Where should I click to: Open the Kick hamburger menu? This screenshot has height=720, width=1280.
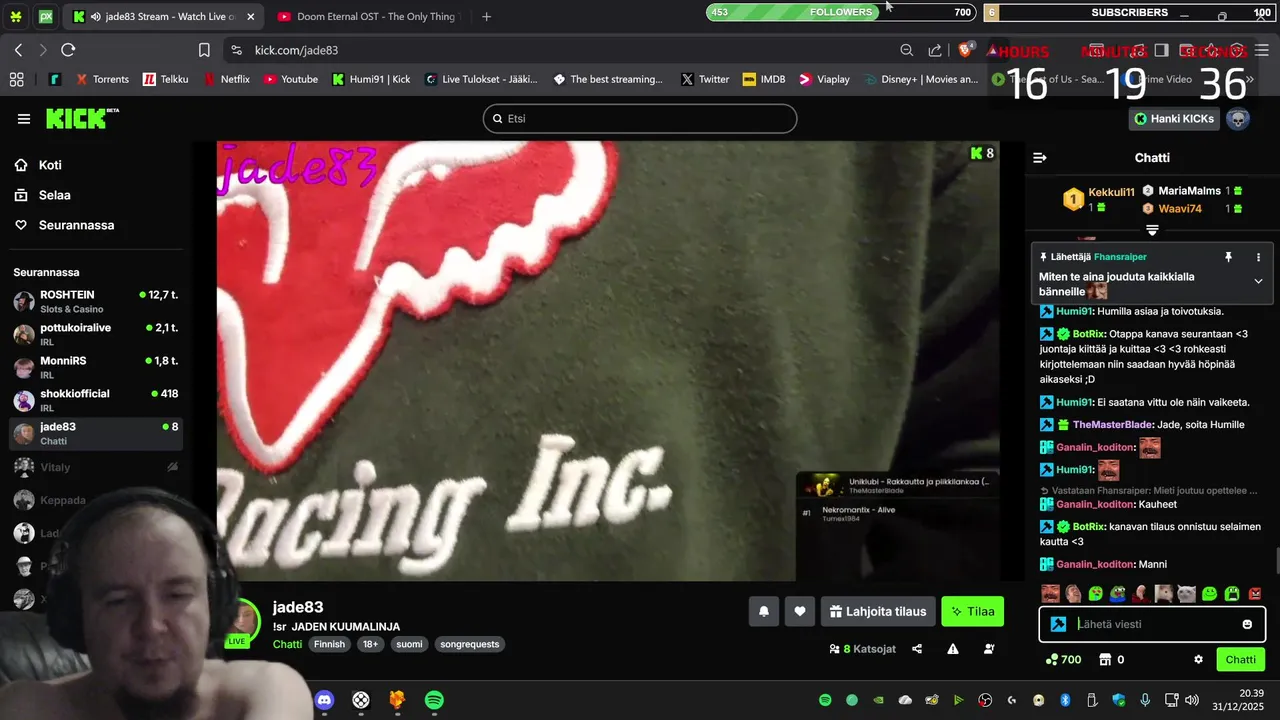pyautogui.click(x=24, y=119)
